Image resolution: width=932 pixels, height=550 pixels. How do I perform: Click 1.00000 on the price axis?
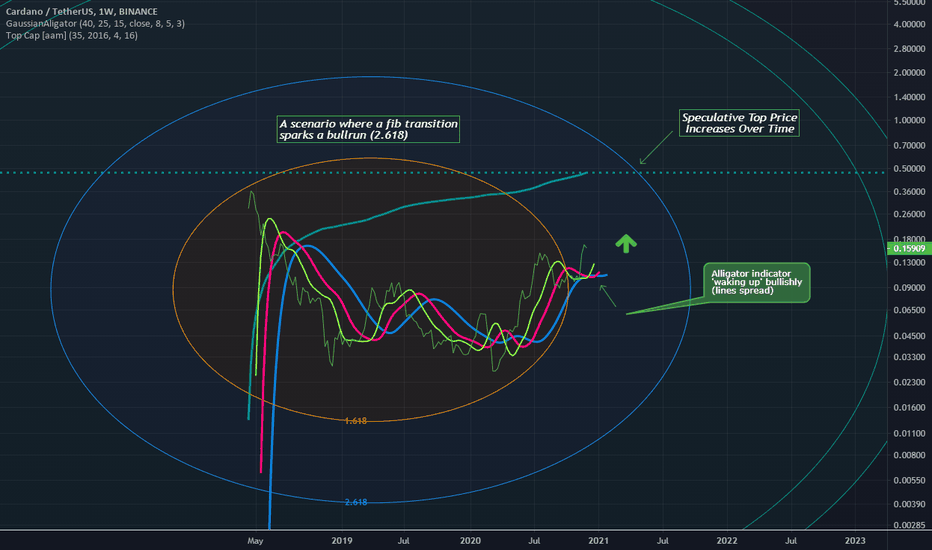[x=909, y=120]
